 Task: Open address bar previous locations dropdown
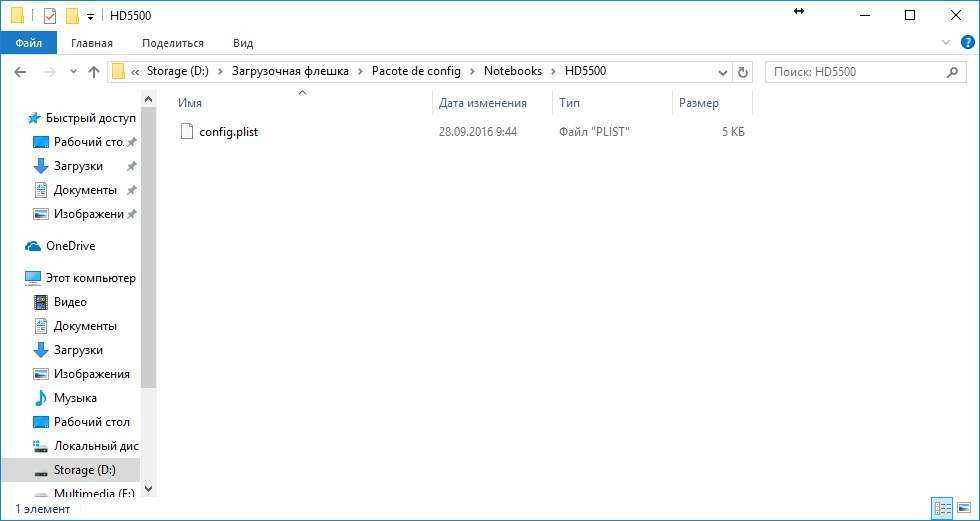(723, 72)
